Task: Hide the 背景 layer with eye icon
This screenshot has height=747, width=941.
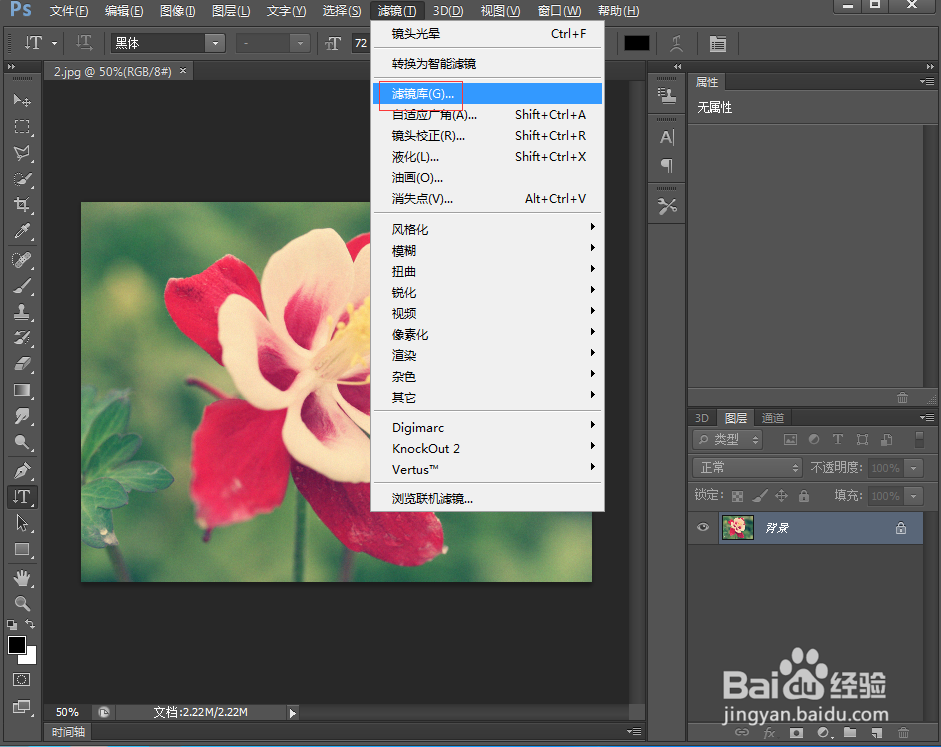Action: pyautogui.click(x=703, y=527)
